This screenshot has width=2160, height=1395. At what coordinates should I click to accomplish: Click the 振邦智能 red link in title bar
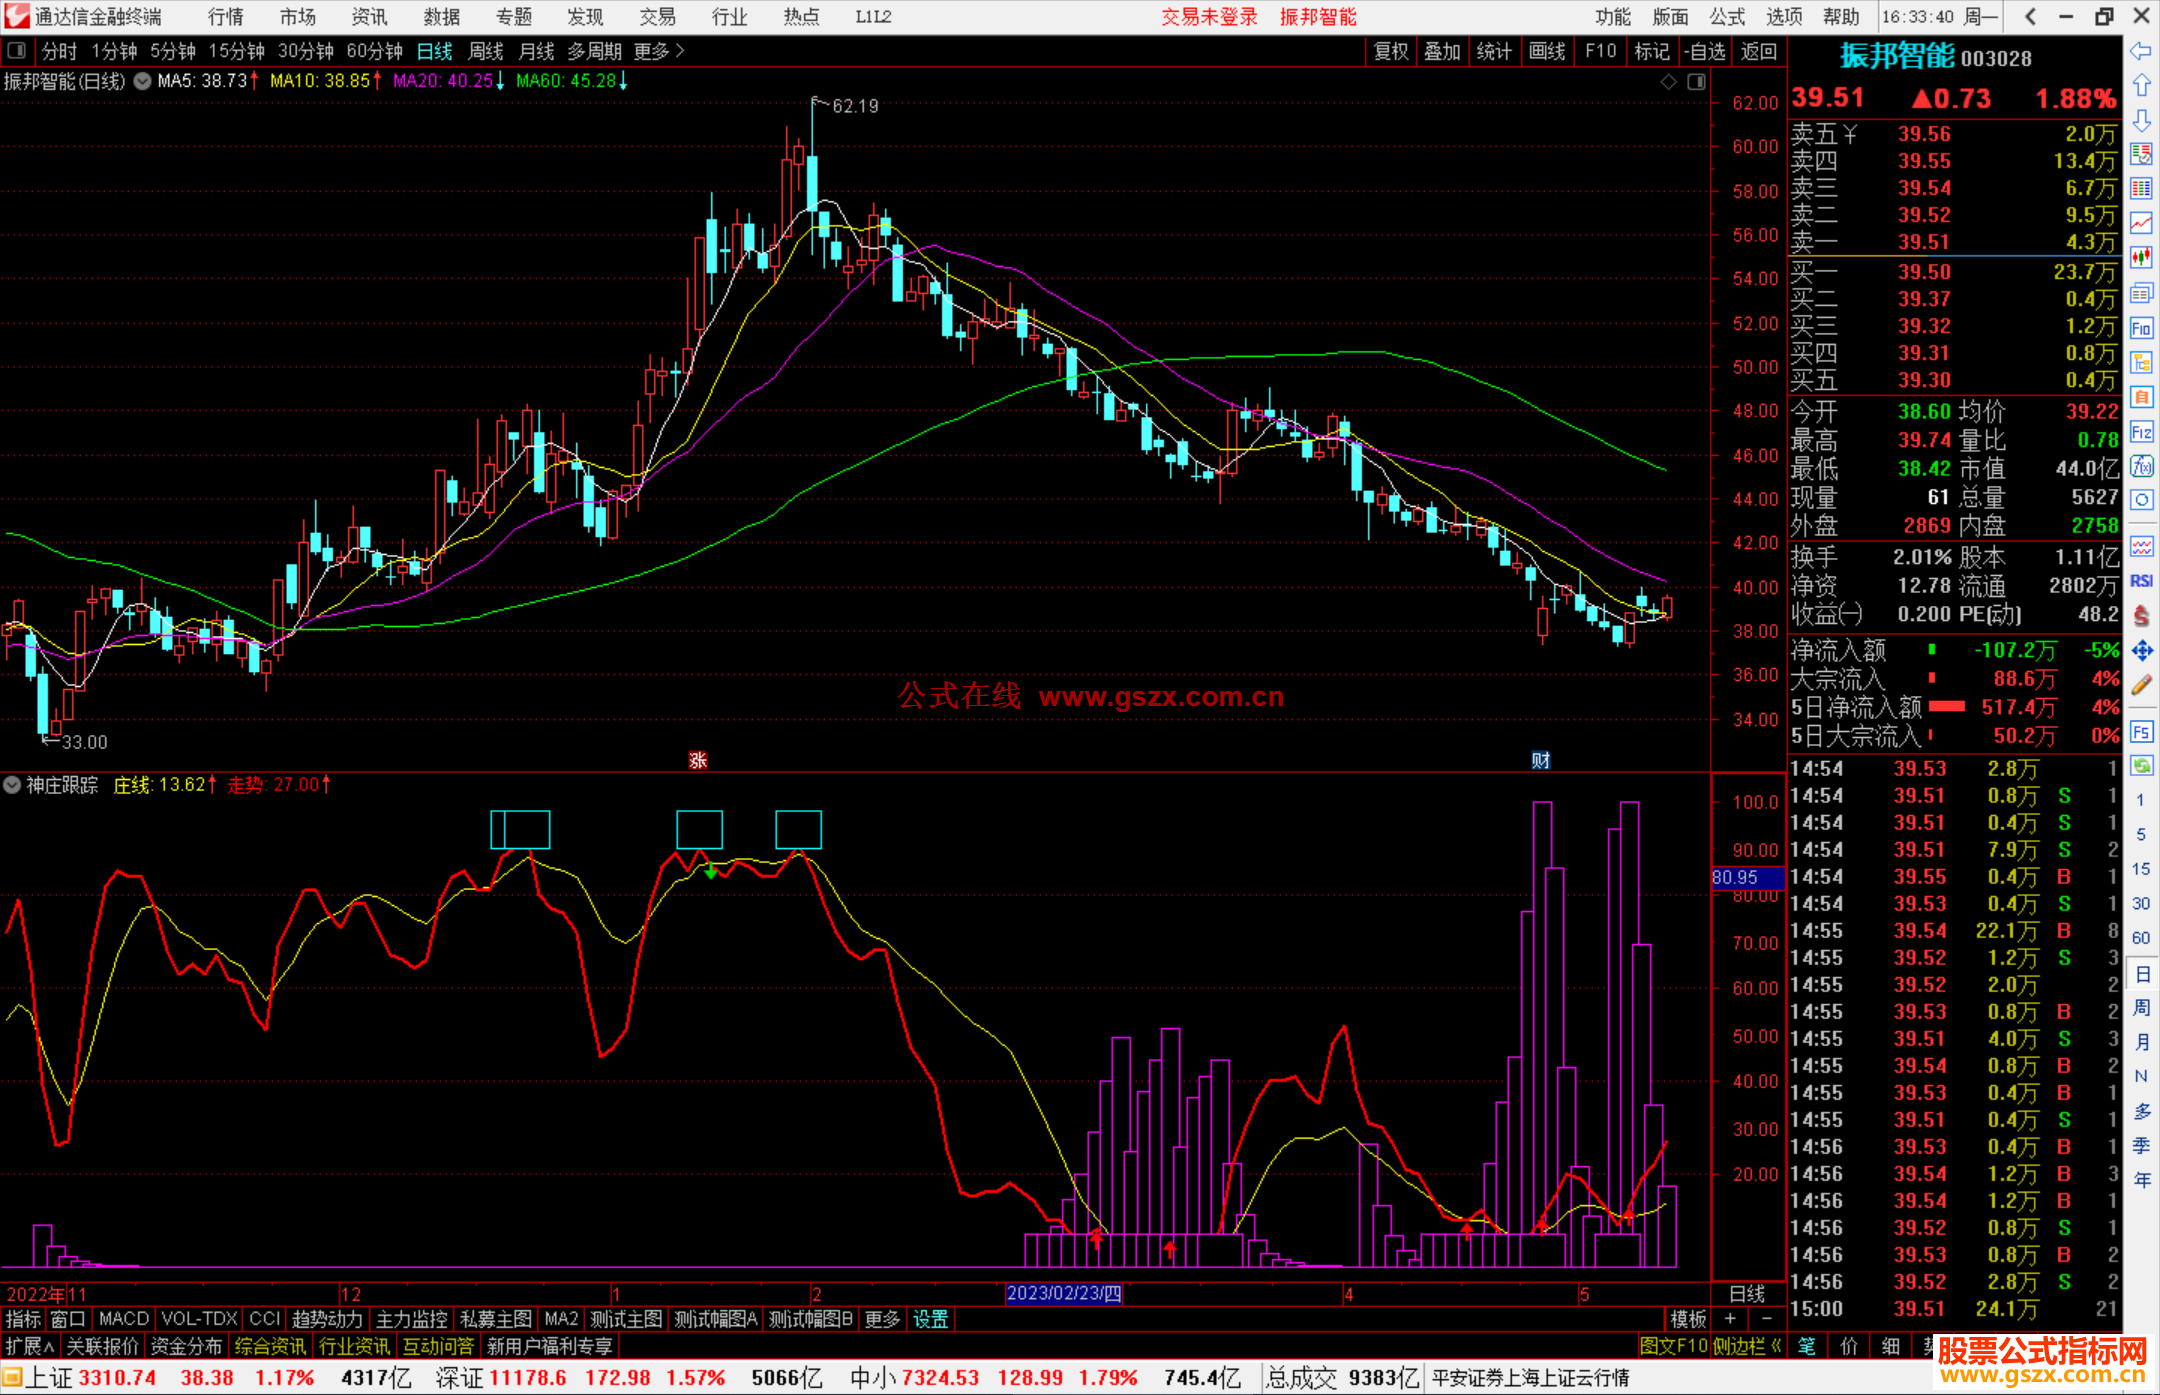click(1318, 17)
